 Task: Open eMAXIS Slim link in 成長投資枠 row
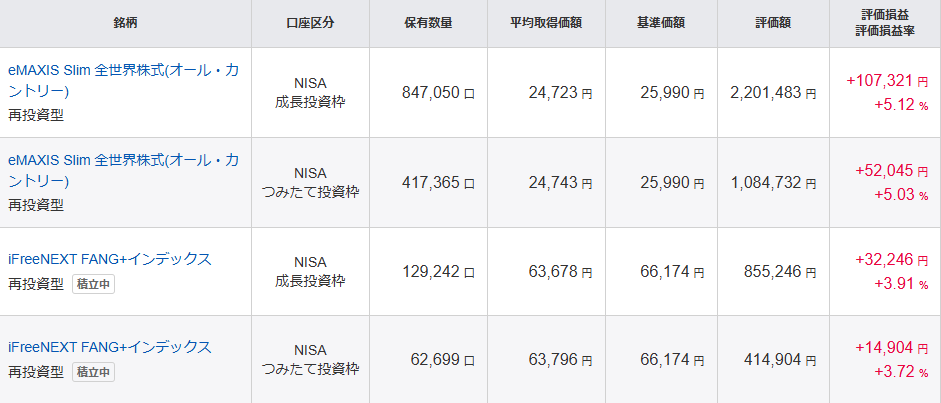pos(124,81)
